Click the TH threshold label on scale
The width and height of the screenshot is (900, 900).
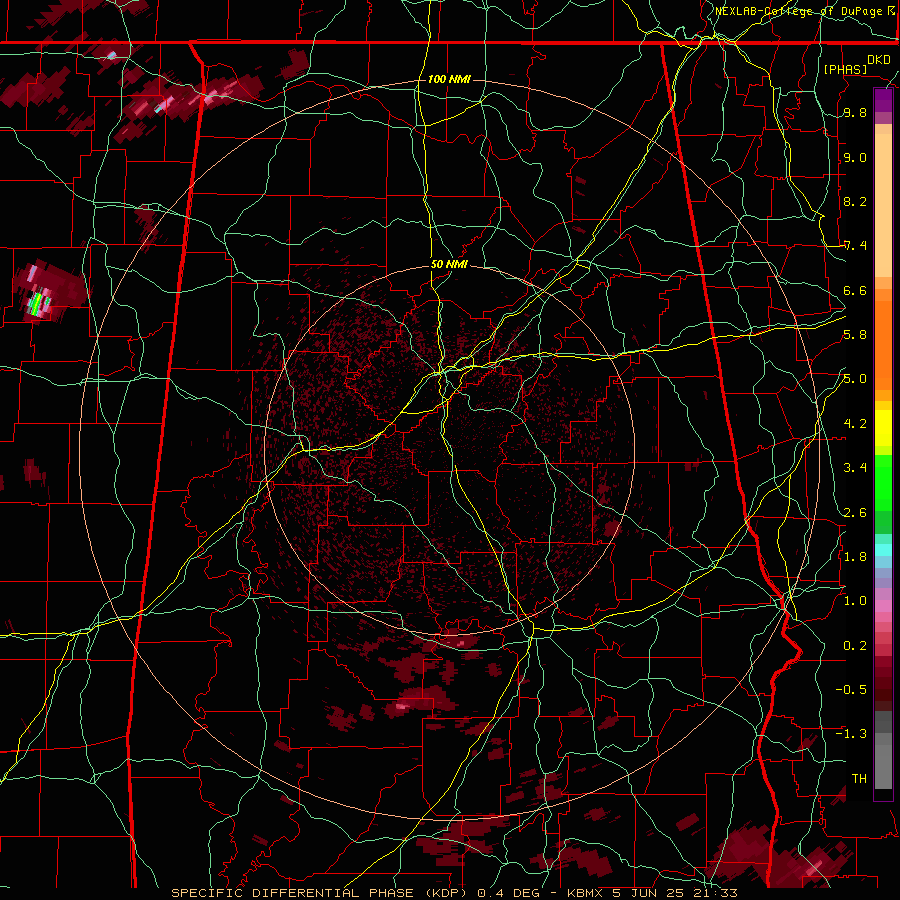point(859,779)
